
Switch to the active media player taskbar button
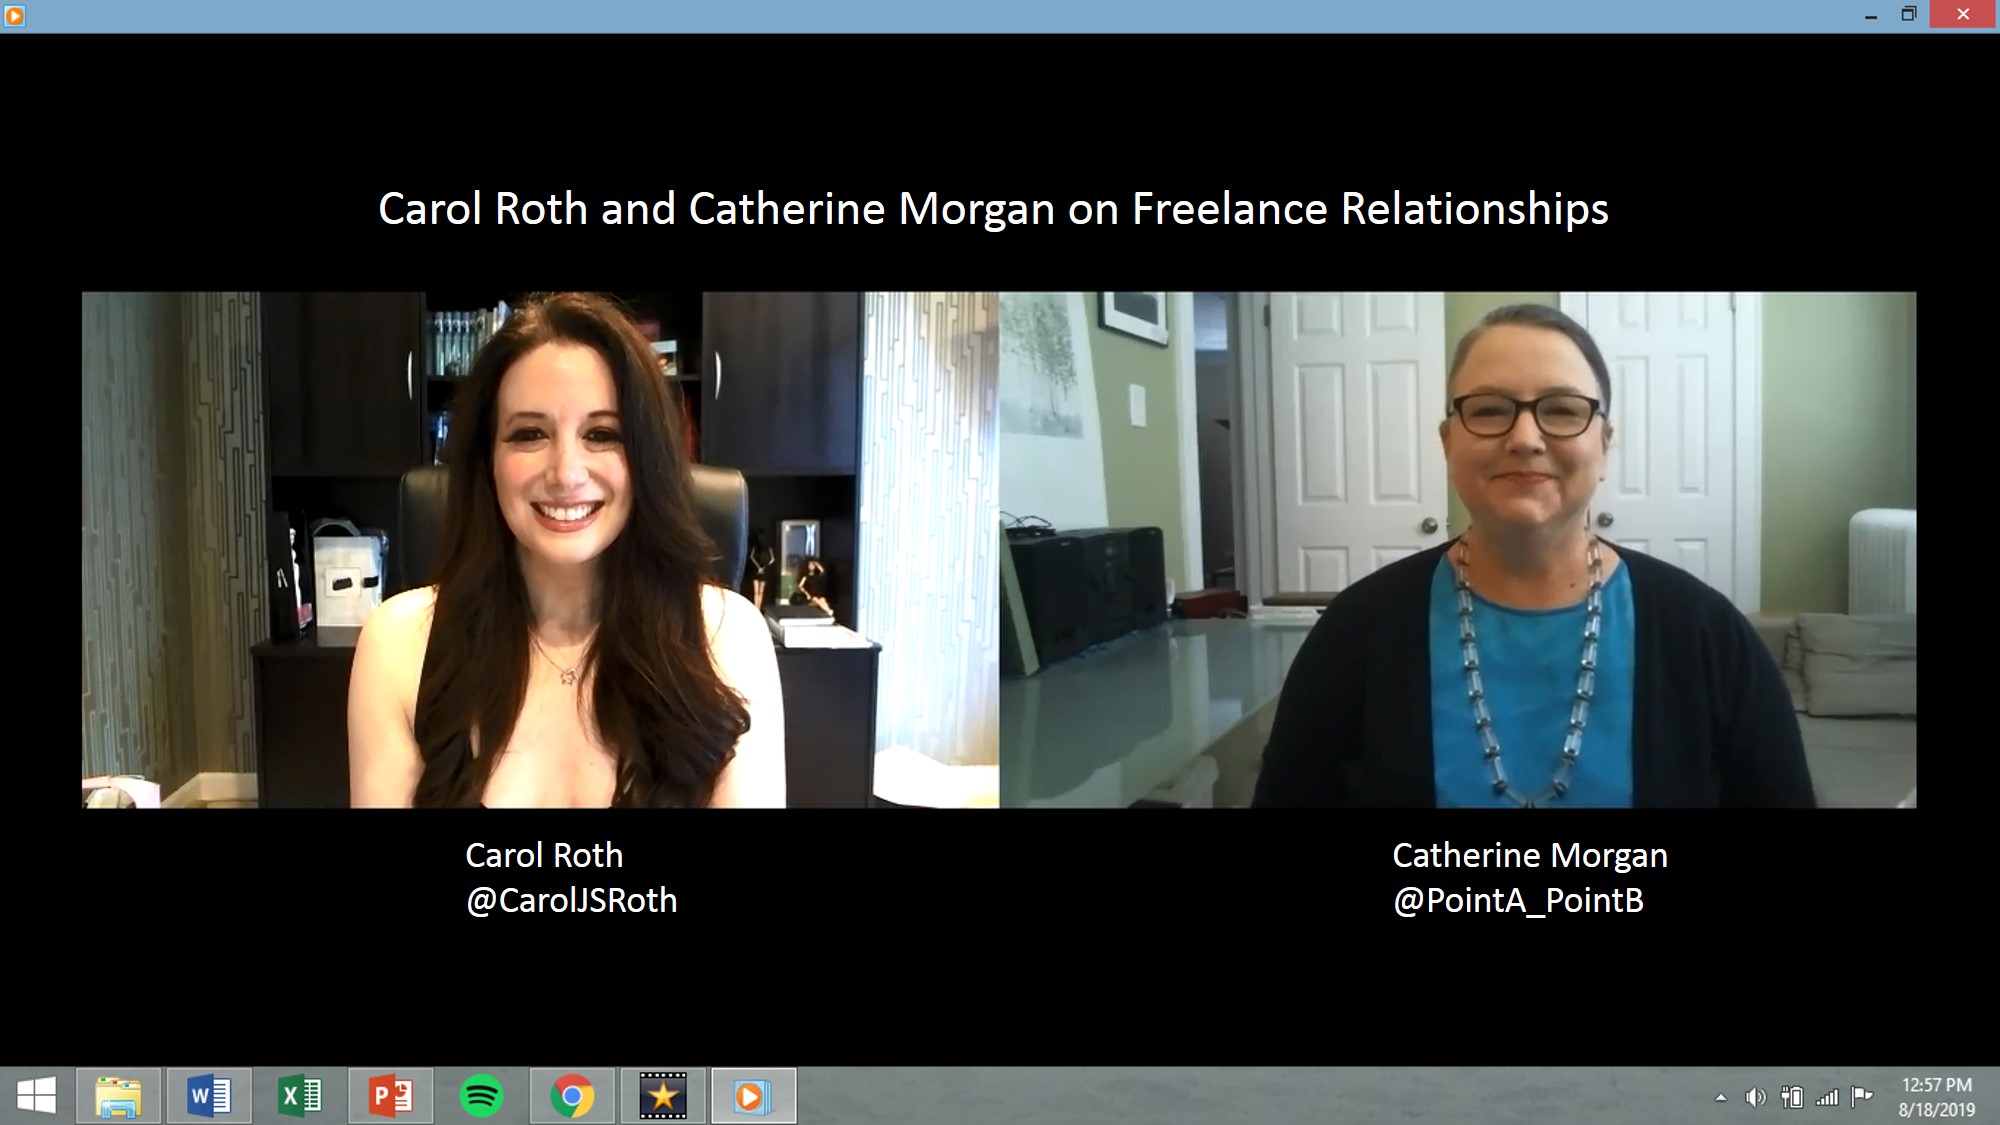pyautogui.click(x=752, y=1096)
